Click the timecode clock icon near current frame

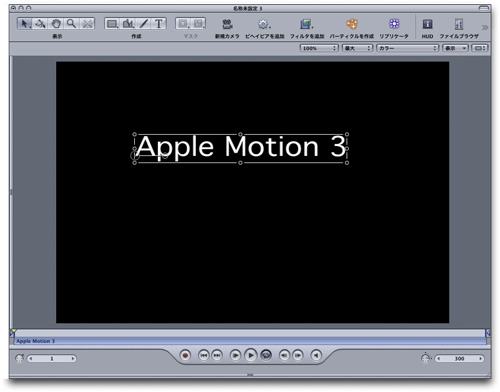(20, 358)
